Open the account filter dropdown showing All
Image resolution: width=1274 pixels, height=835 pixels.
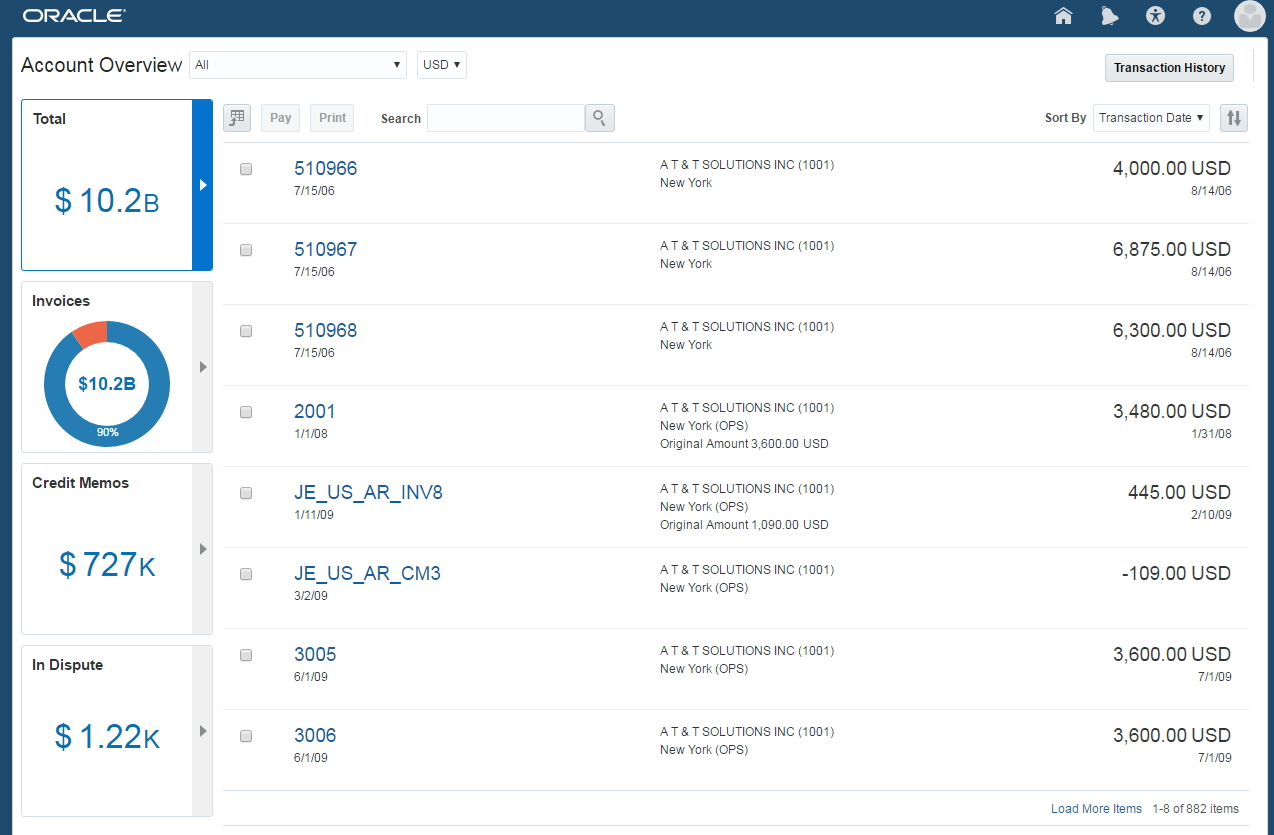click(x=298, y=65)
